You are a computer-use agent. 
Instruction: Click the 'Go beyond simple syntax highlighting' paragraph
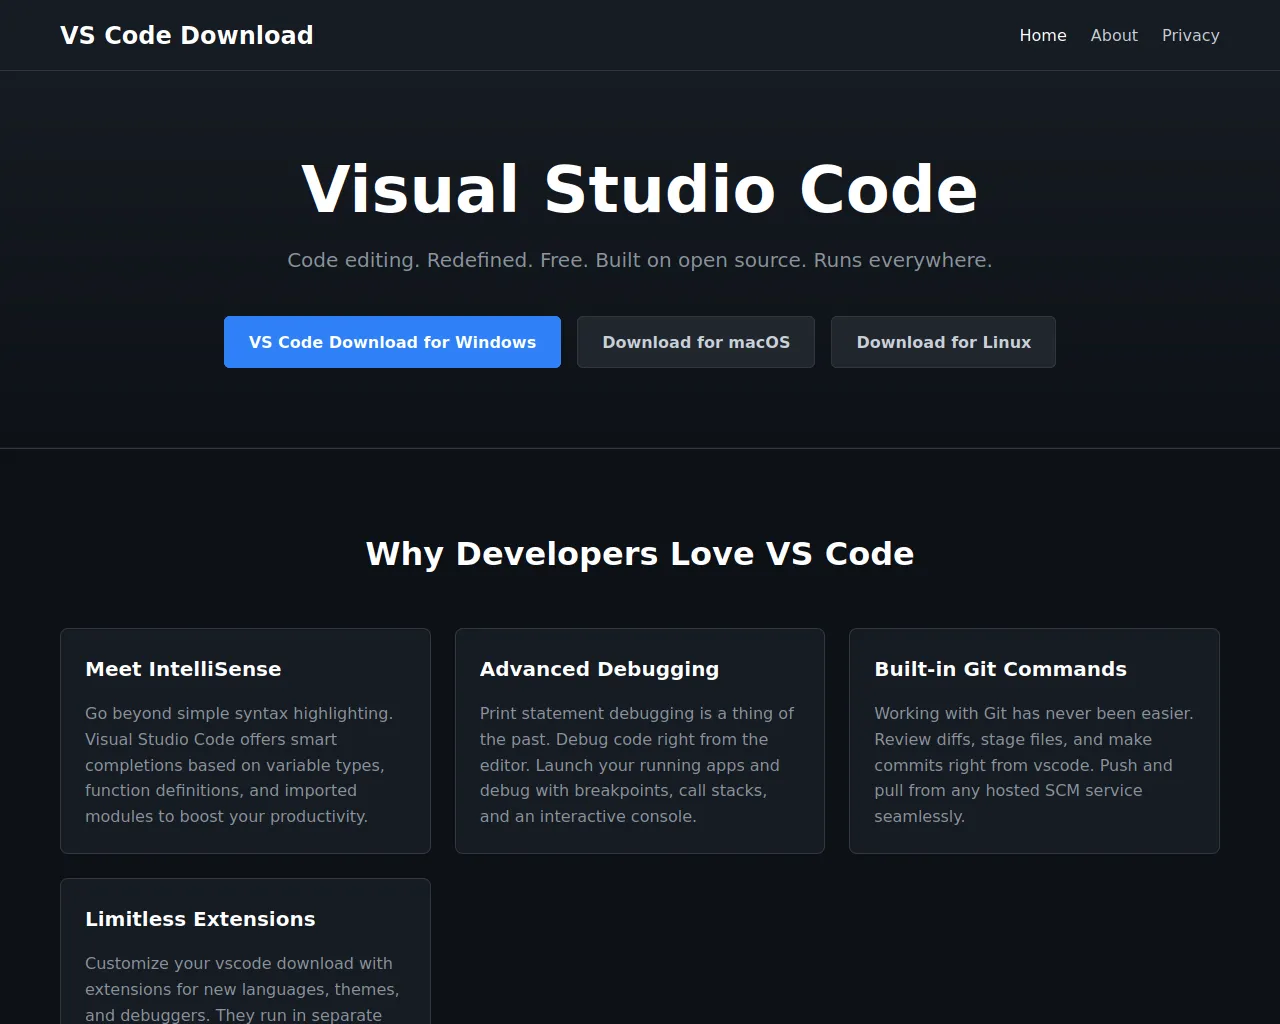coord(240,765)
